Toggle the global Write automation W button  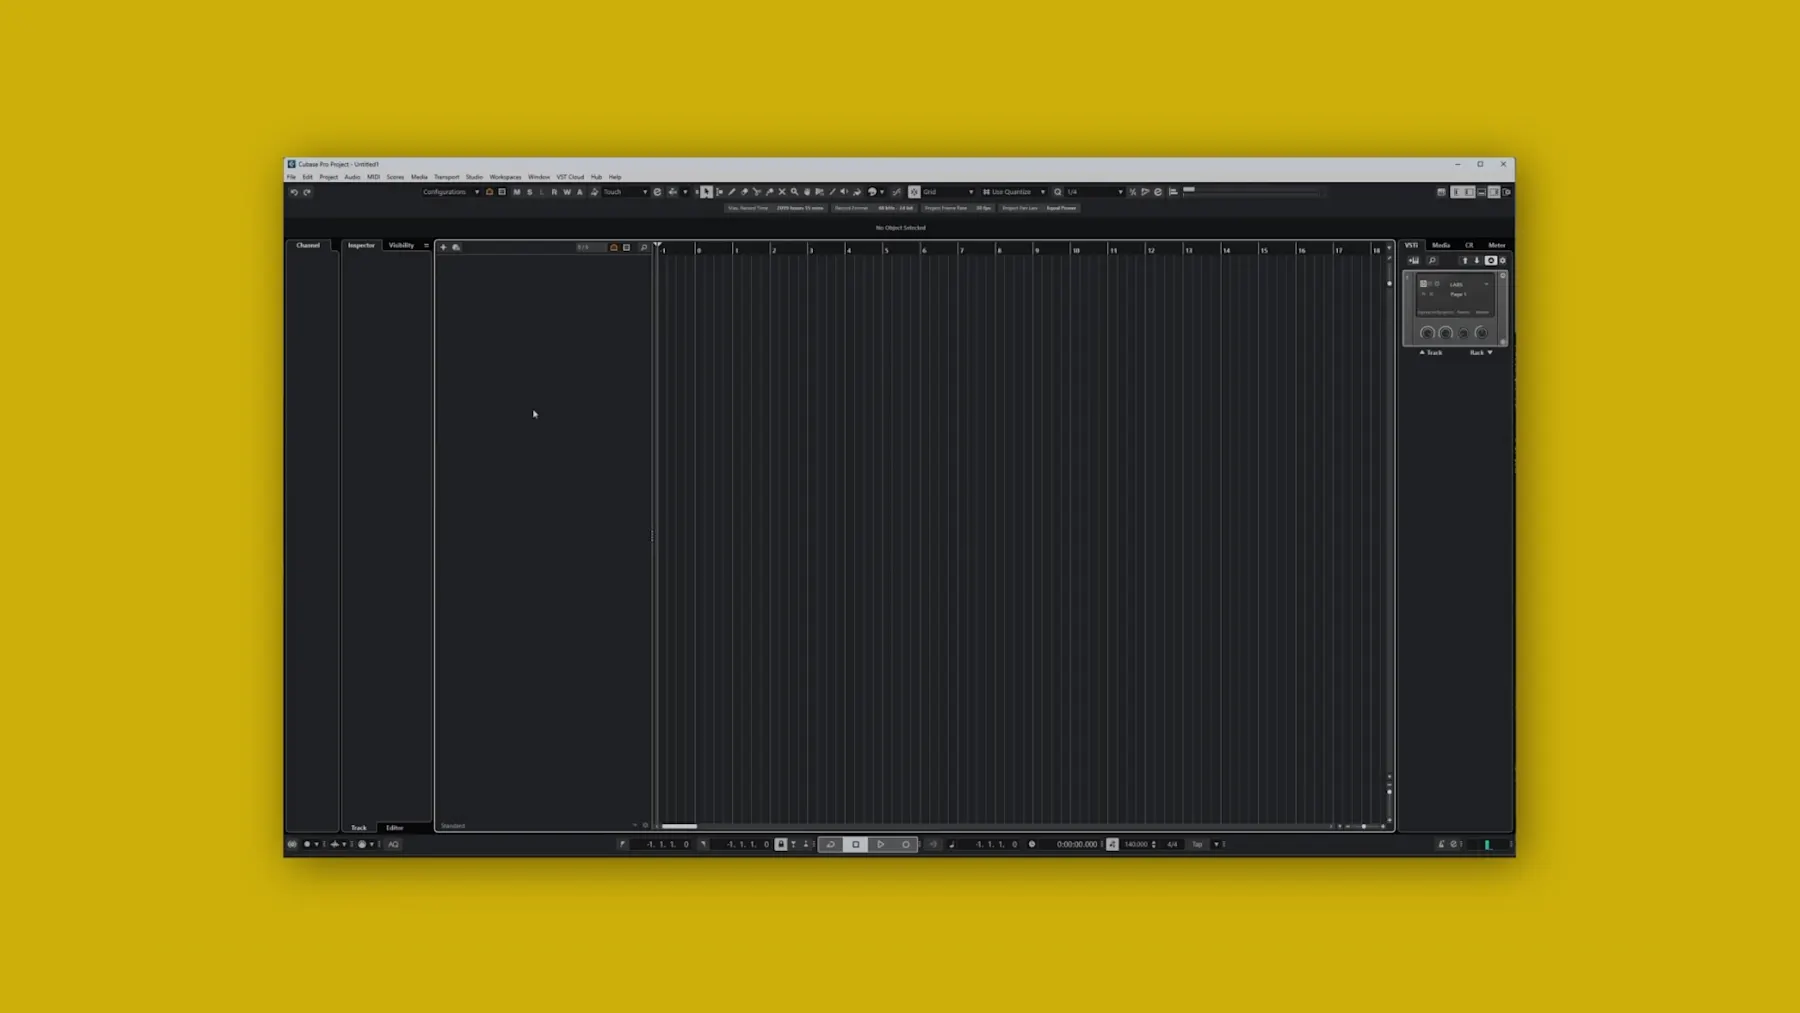[567, 192]
